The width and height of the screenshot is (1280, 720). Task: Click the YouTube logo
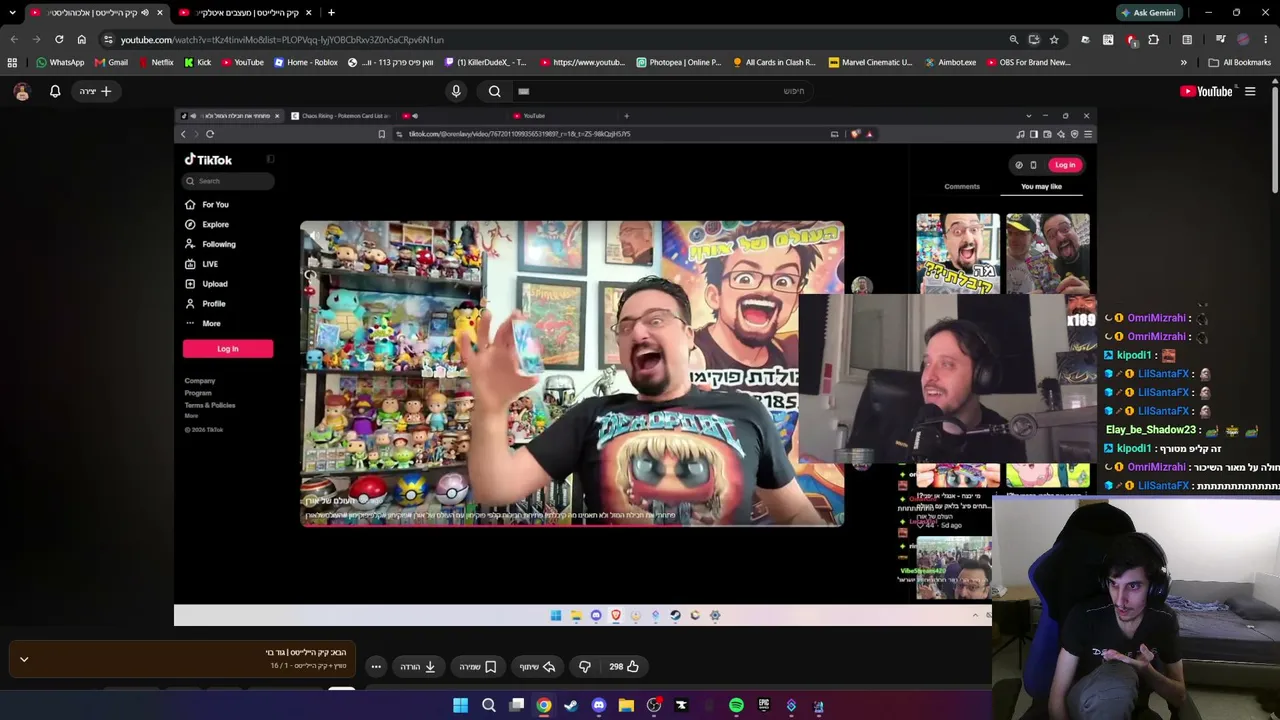[1206, 91]
